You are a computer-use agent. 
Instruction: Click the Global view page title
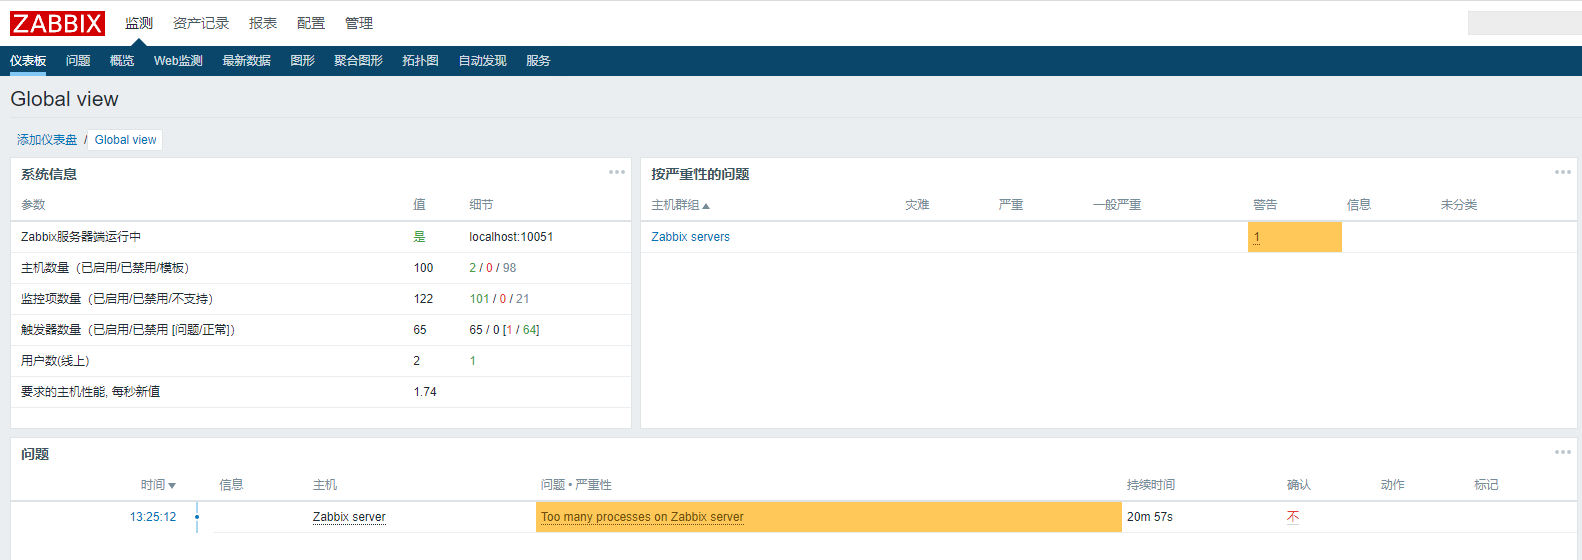click(64, 99)
